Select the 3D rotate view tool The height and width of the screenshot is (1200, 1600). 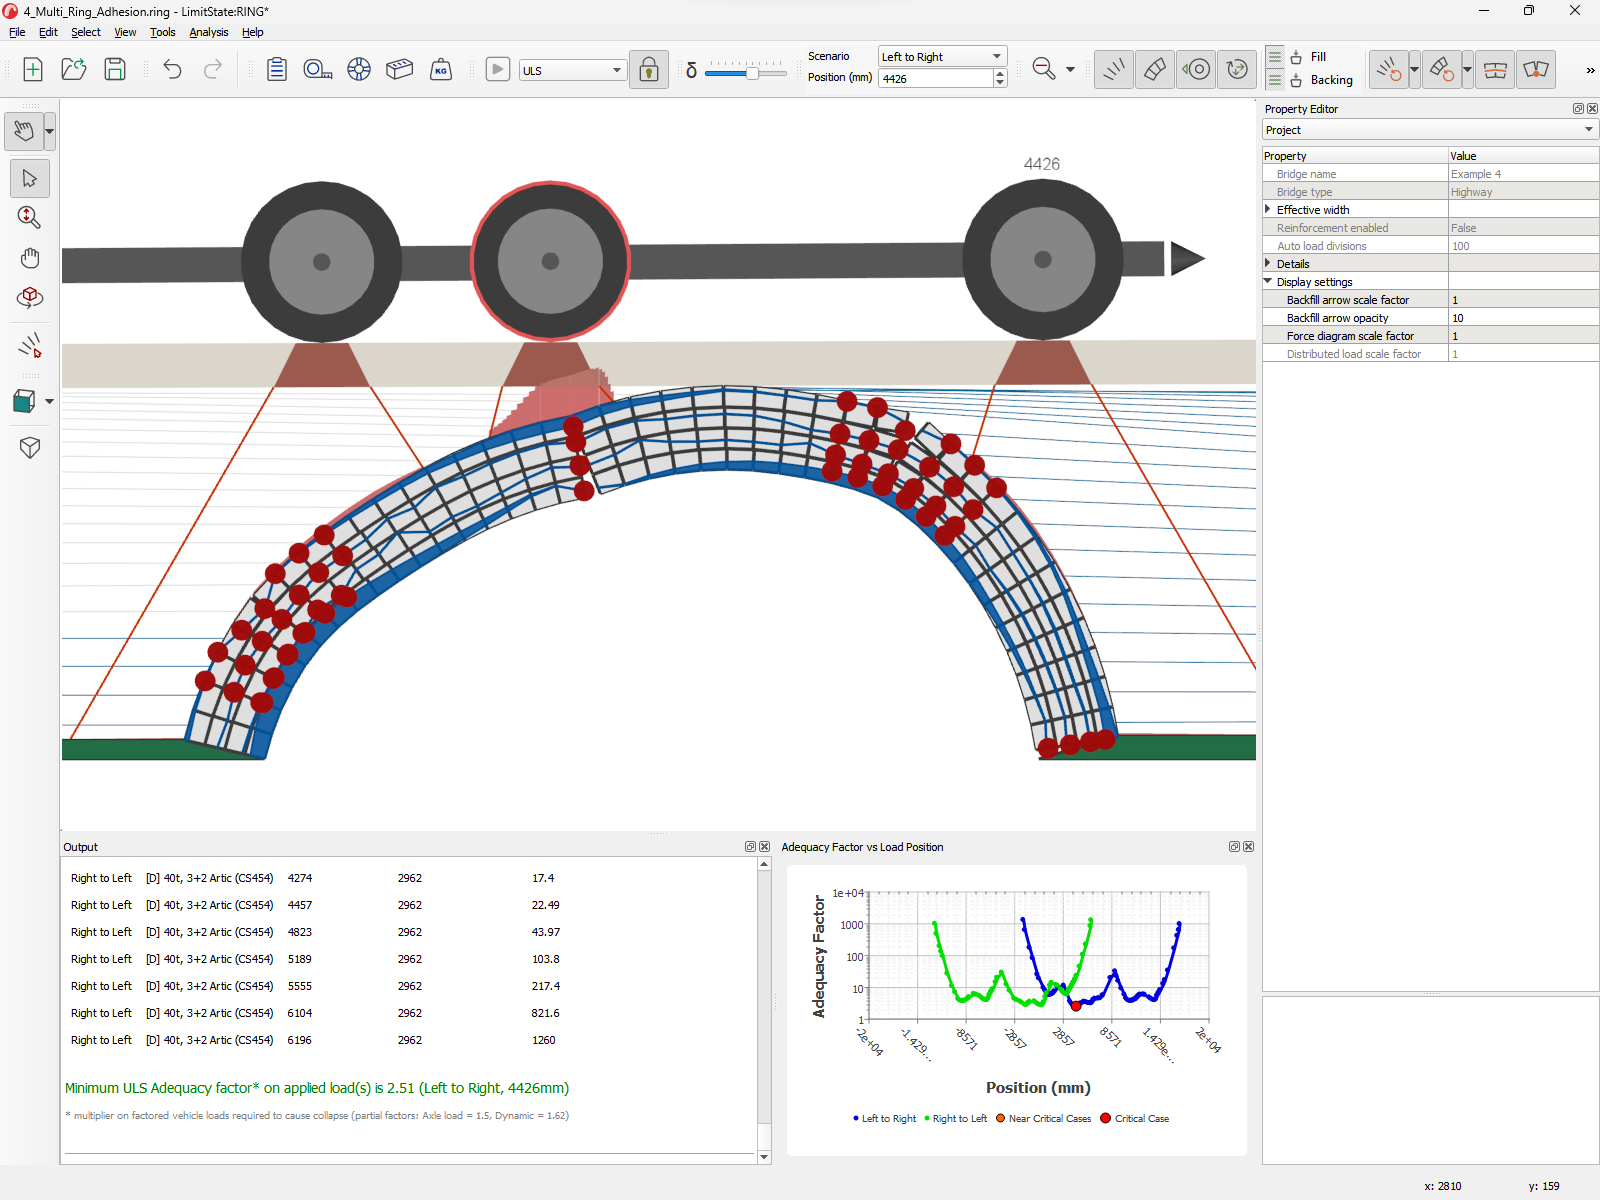pyautogui.click(x=30, y=298)
